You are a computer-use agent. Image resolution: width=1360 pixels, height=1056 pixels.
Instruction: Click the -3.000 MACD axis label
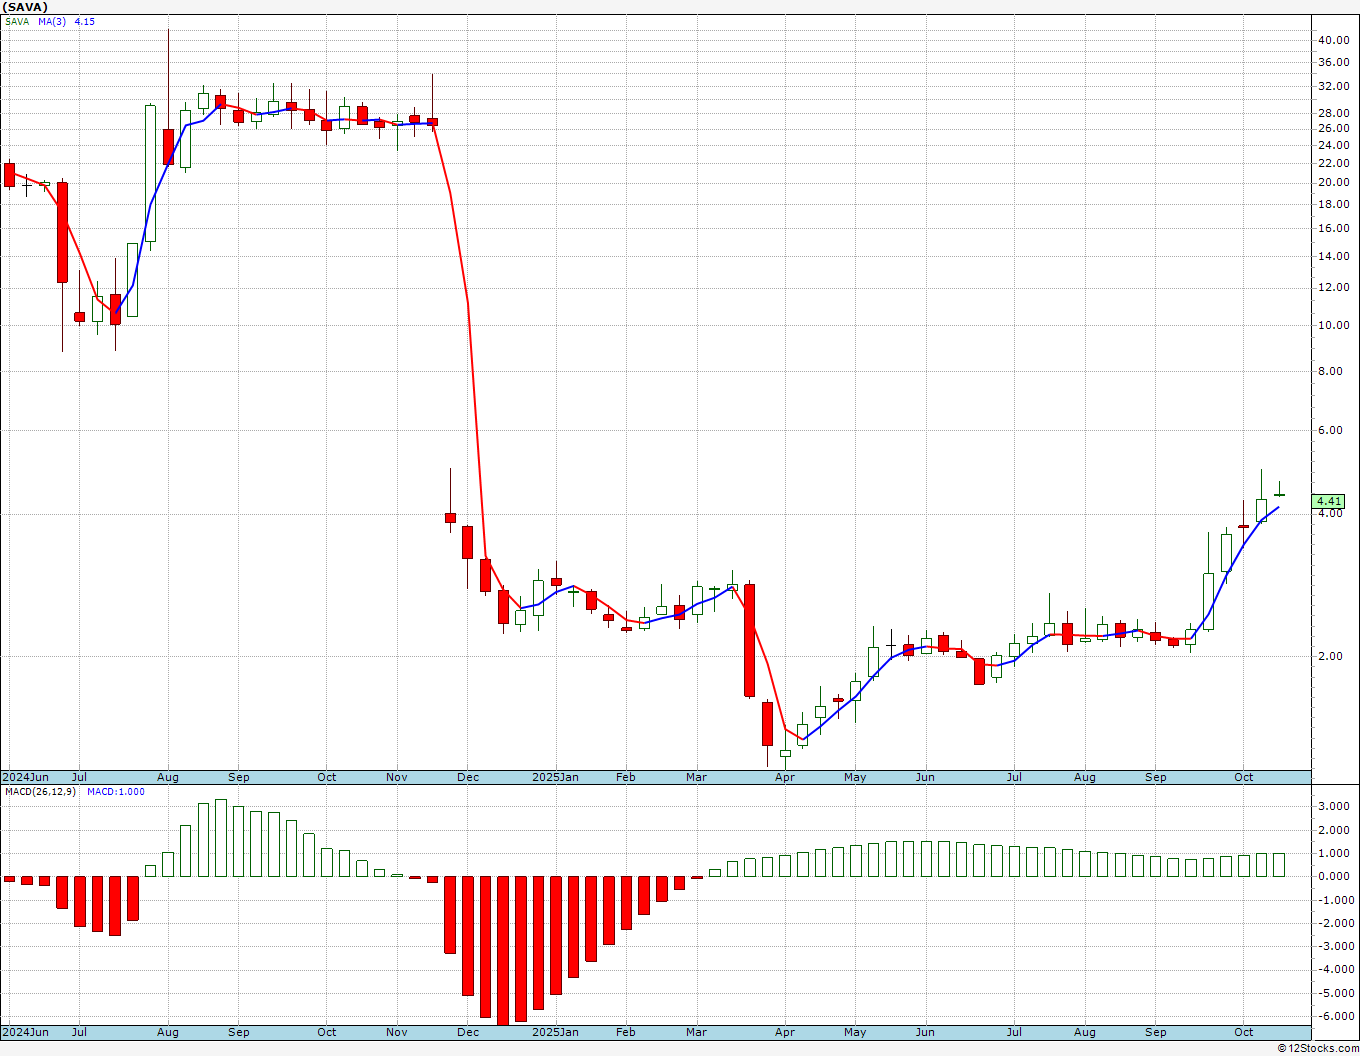point(1334,947)
